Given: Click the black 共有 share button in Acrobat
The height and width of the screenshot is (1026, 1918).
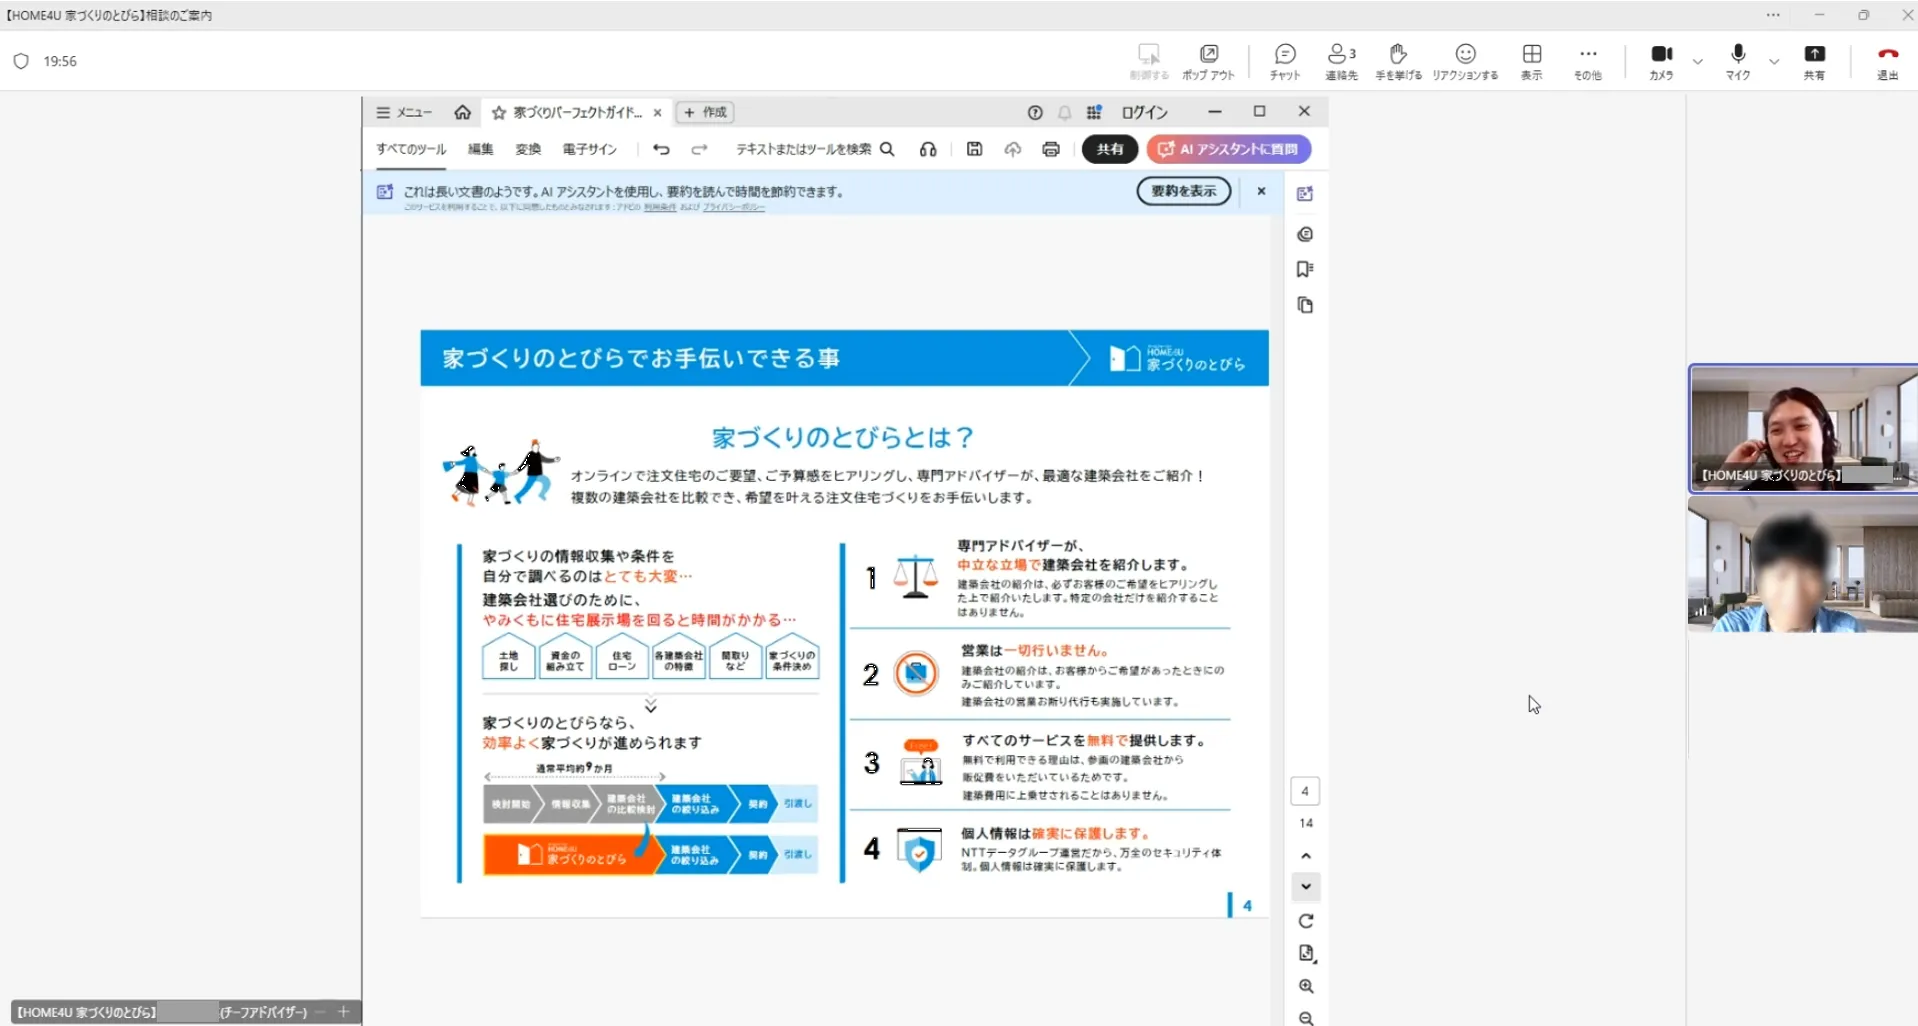Looking at the screenshot, I should click(x=1110, y=149).
